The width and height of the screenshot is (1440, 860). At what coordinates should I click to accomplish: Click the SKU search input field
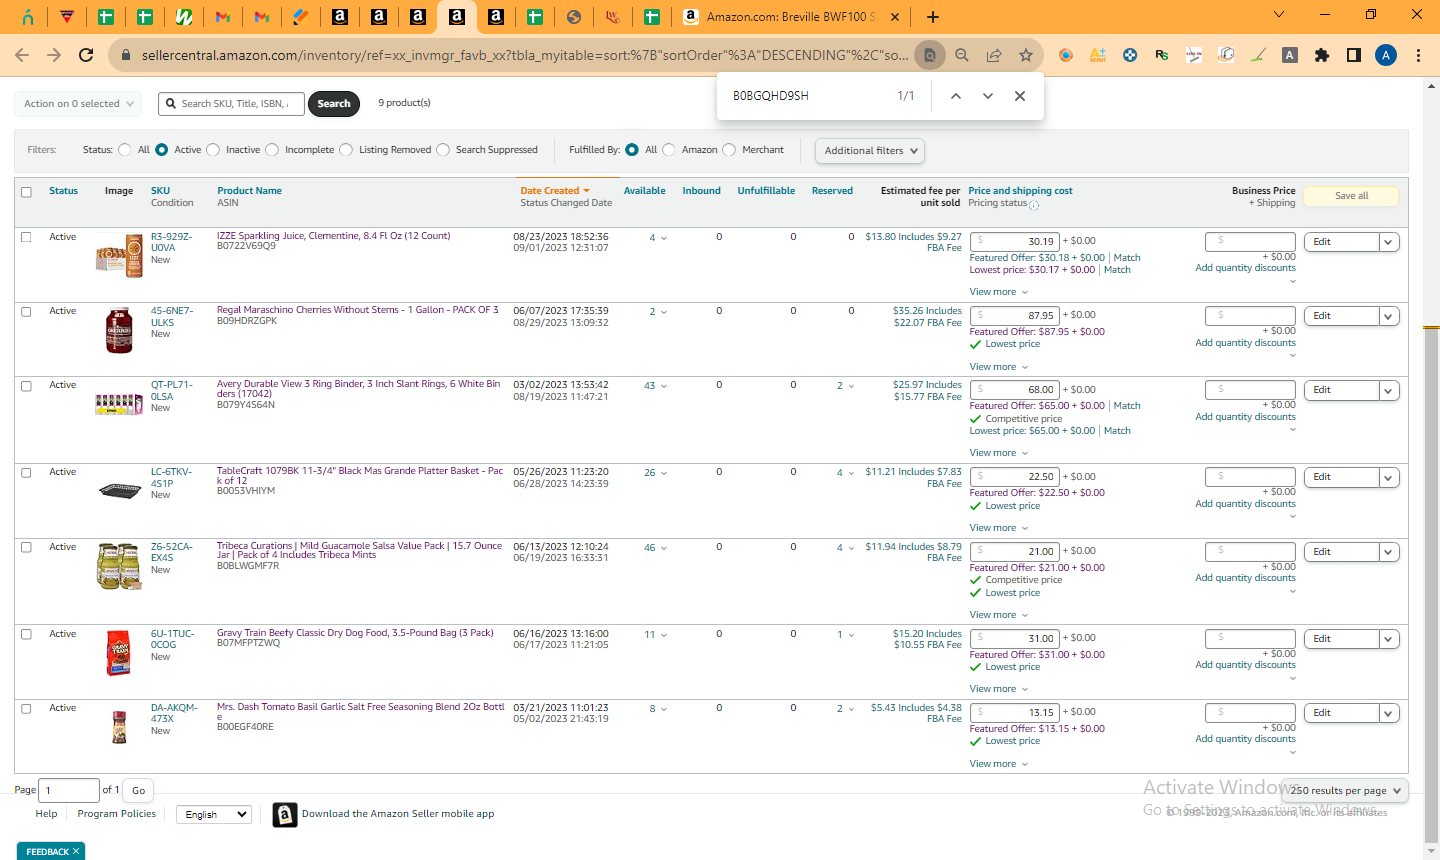229,104
